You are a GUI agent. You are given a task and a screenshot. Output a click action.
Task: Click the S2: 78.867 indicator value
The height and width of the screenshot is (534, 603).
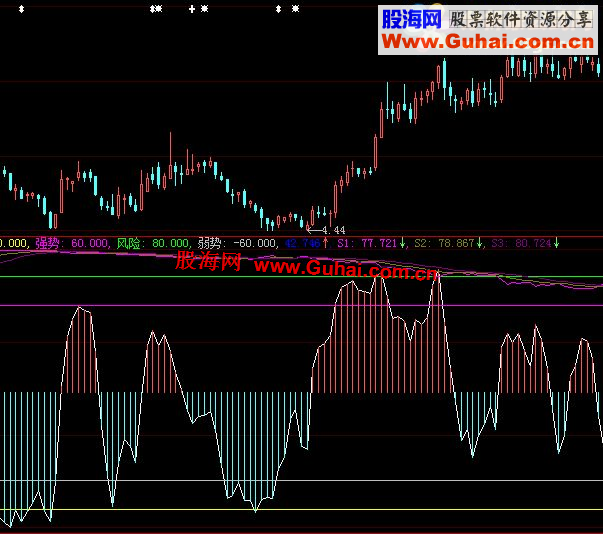pyautogui.click(x=444, y=243)
